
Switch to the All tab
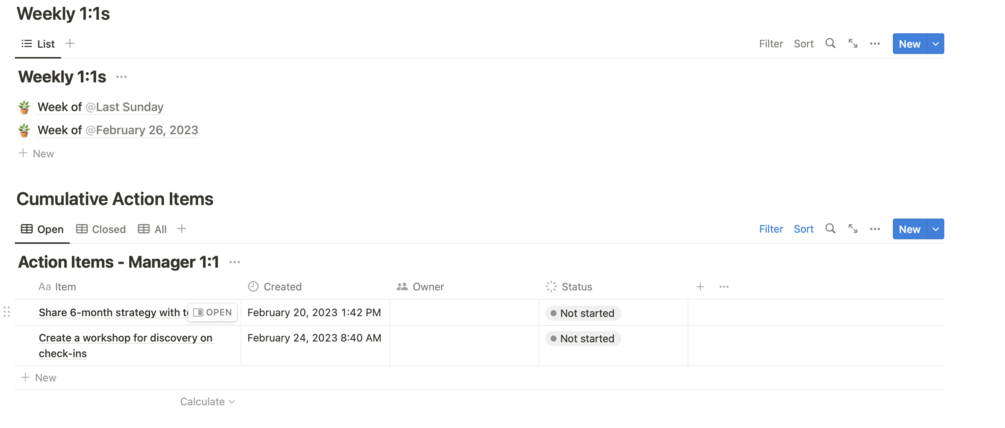[x=153, y=229]
